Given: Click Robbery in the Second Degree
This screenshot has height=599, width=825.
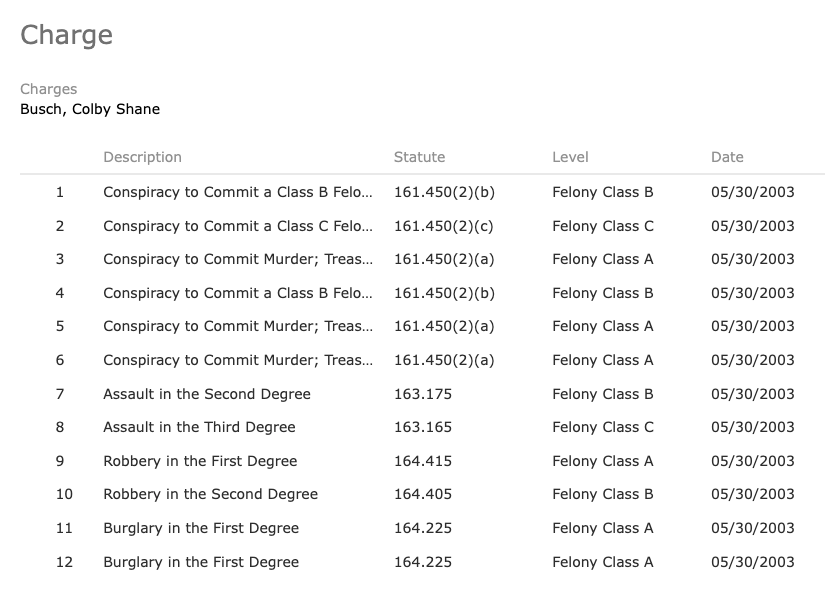Looking at the screenshot, I should point(210,494).
